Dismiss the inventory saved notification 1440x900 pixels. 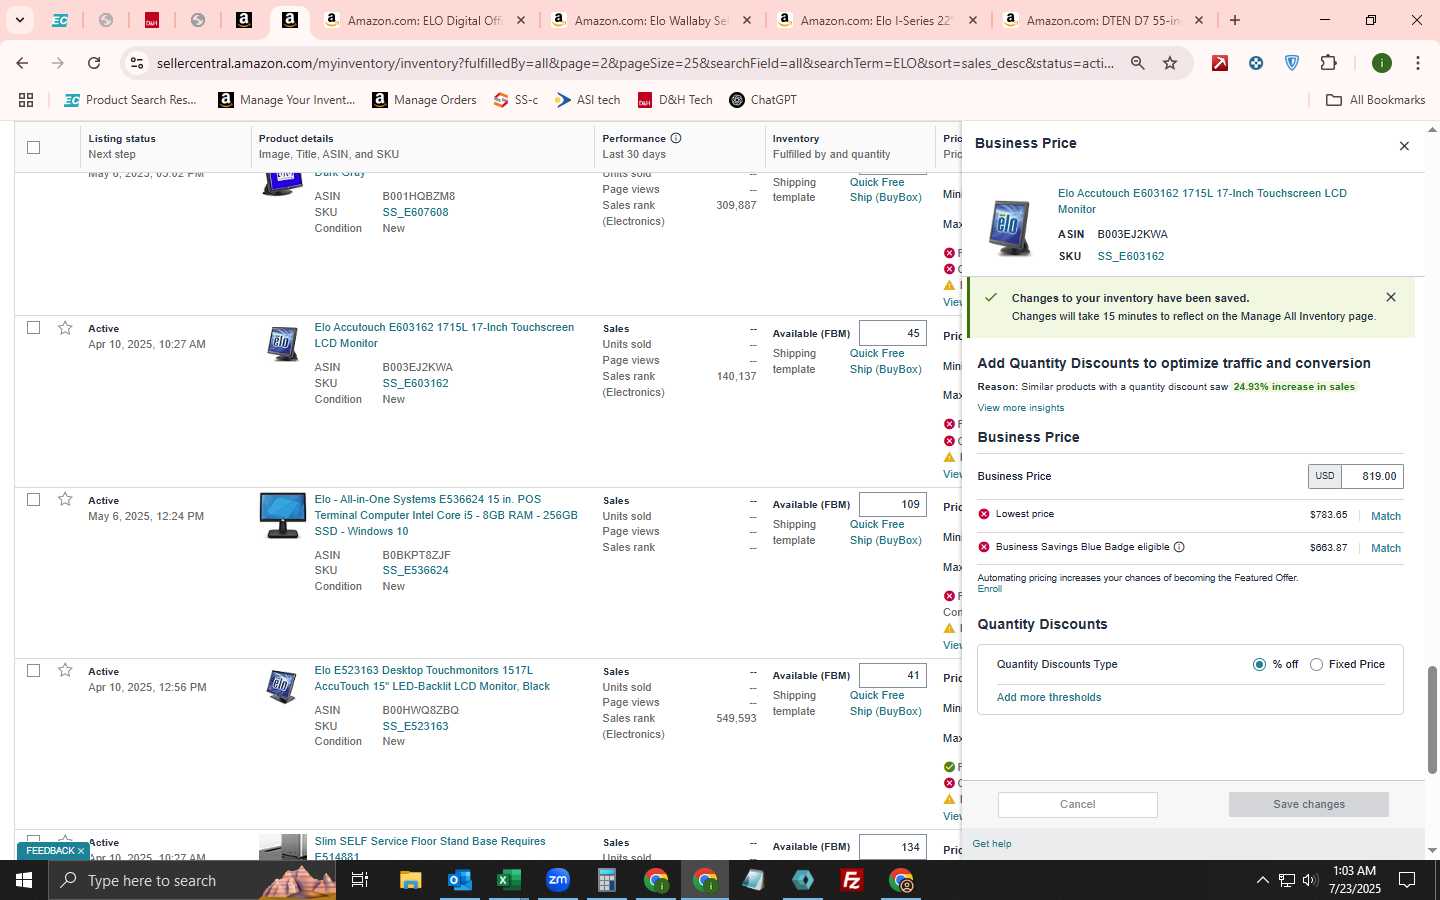[1391, 297]
